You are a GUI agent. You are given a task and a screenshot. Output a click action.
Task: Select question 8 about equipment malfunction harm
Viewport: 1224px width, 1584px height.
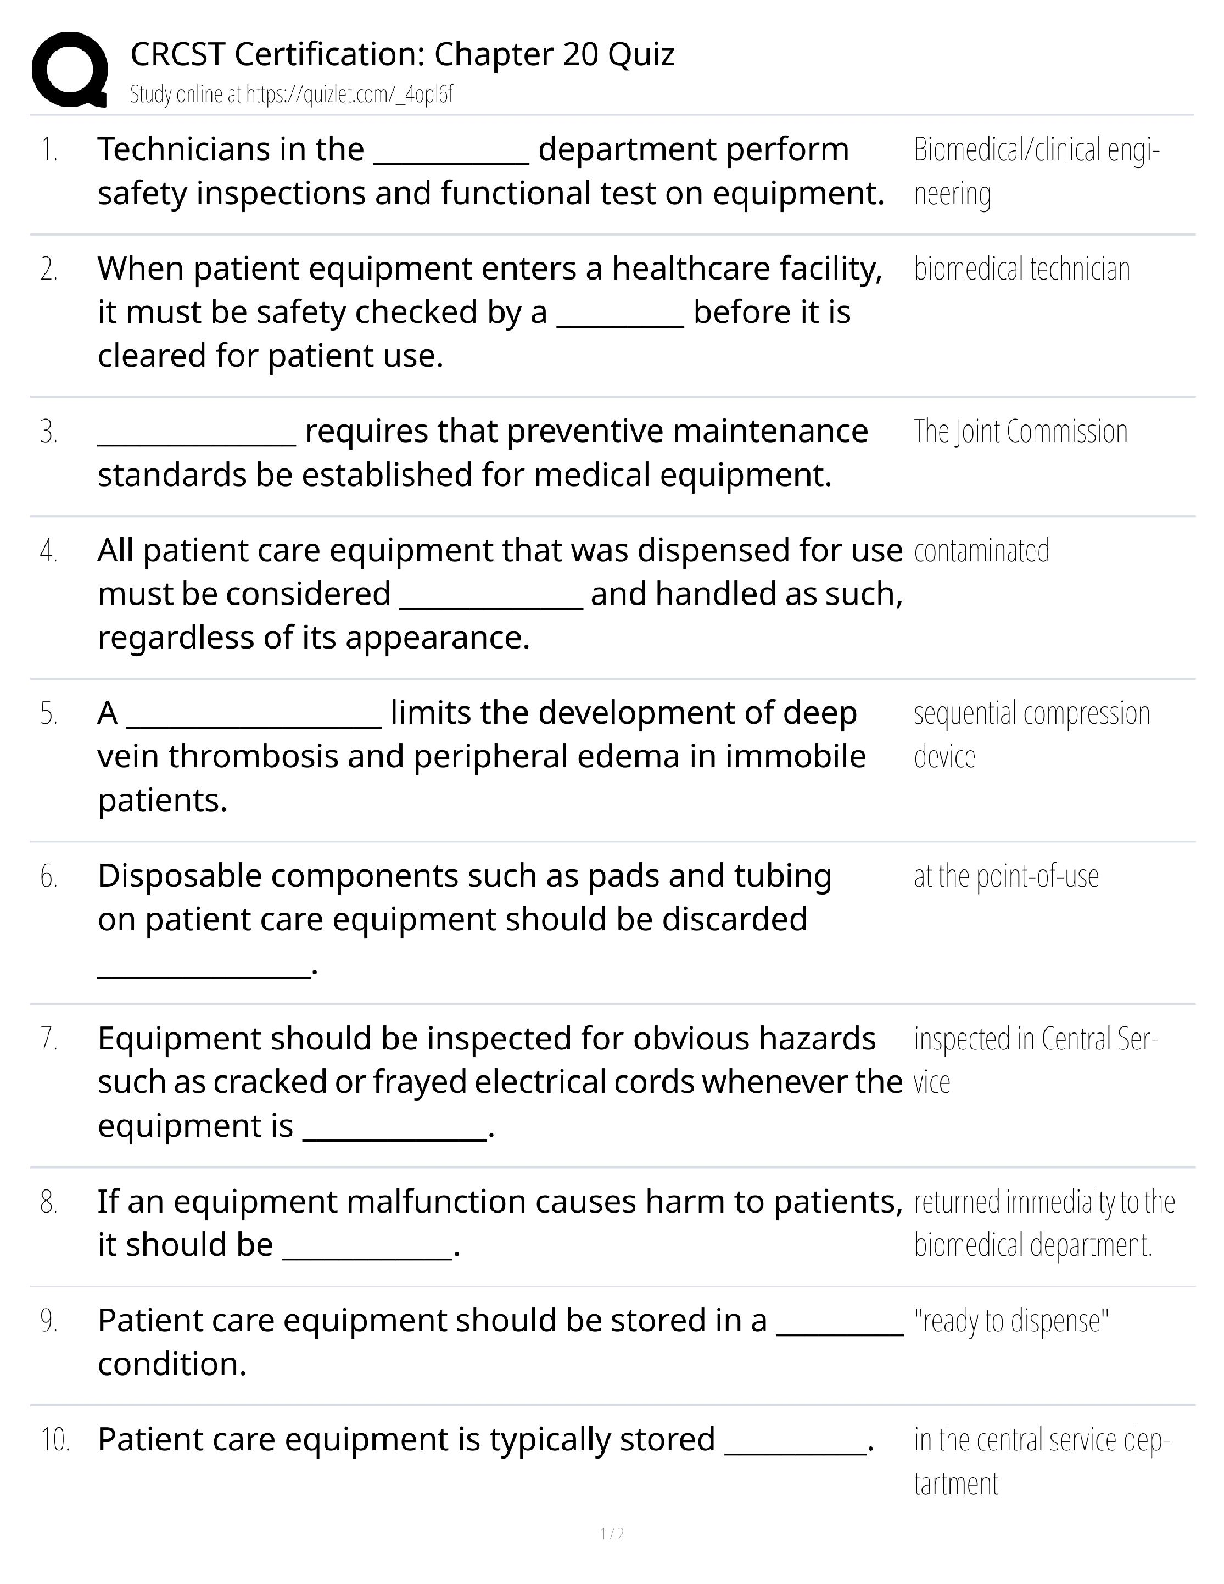[x=500, y=1223]
